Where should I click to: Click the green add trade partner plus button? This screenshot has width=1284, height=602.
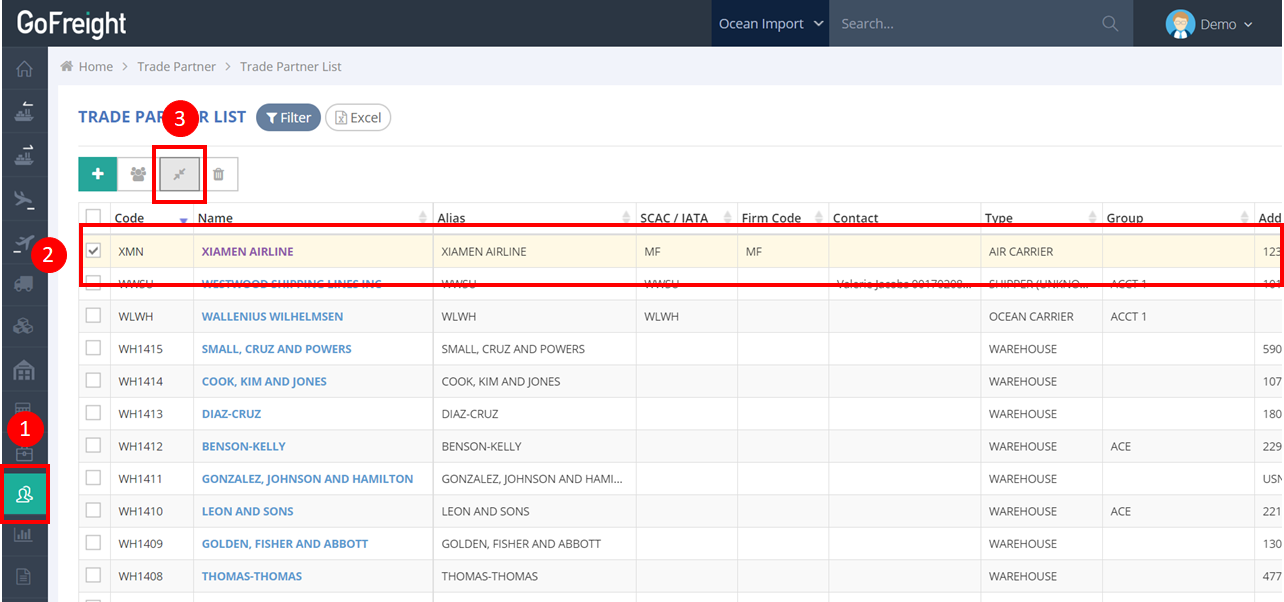pyautogui.click(x=98, y=174)
